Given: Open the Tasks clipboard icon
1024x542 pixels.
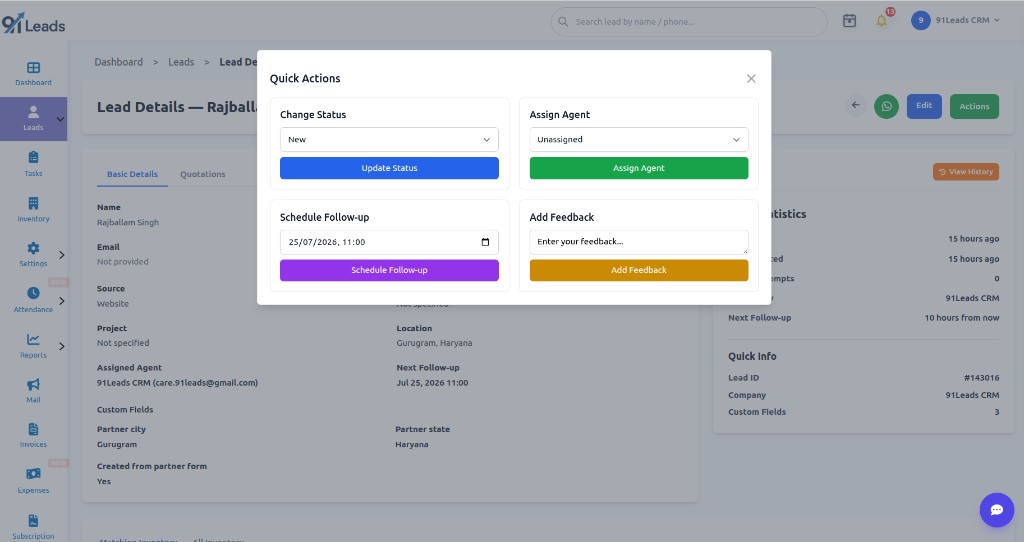Looking at the screenshot, I should click(33, 157).
